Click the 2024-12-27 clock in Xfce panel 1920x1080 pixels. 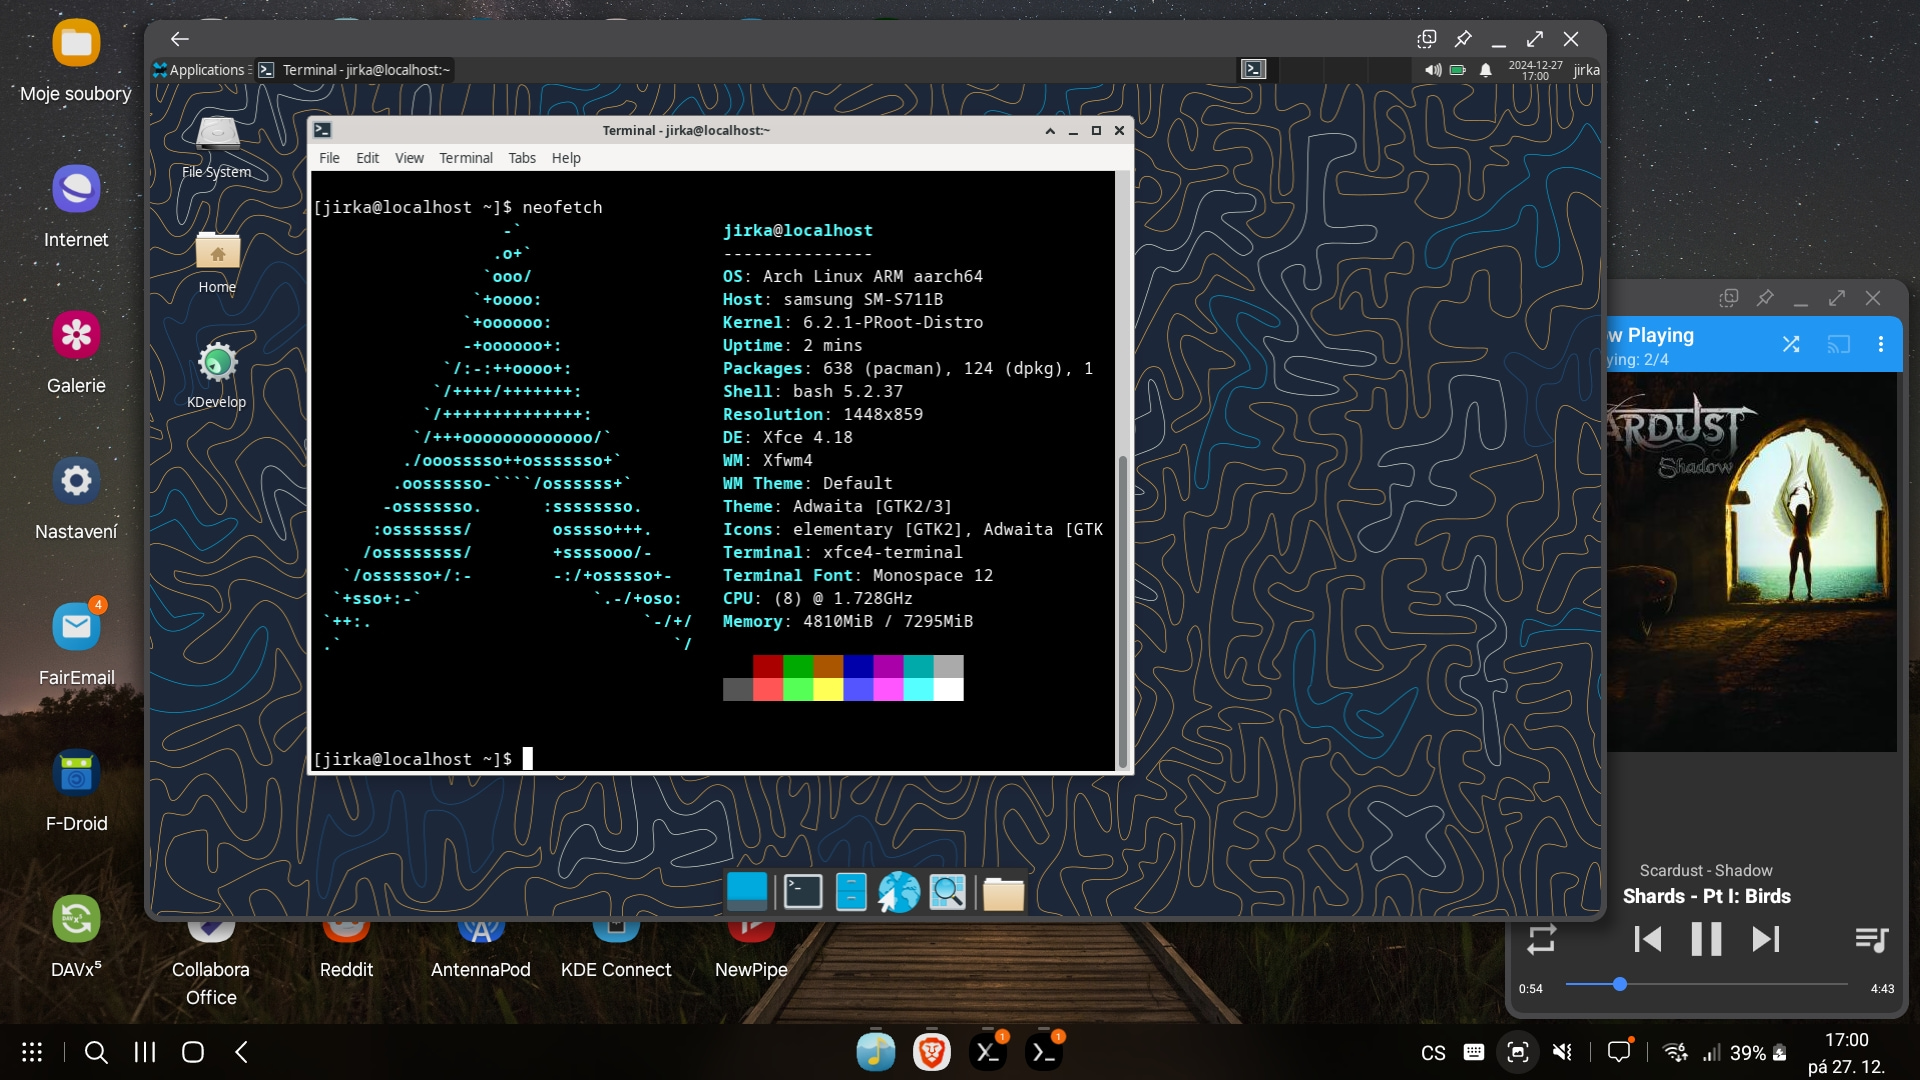pos(1535,70)
